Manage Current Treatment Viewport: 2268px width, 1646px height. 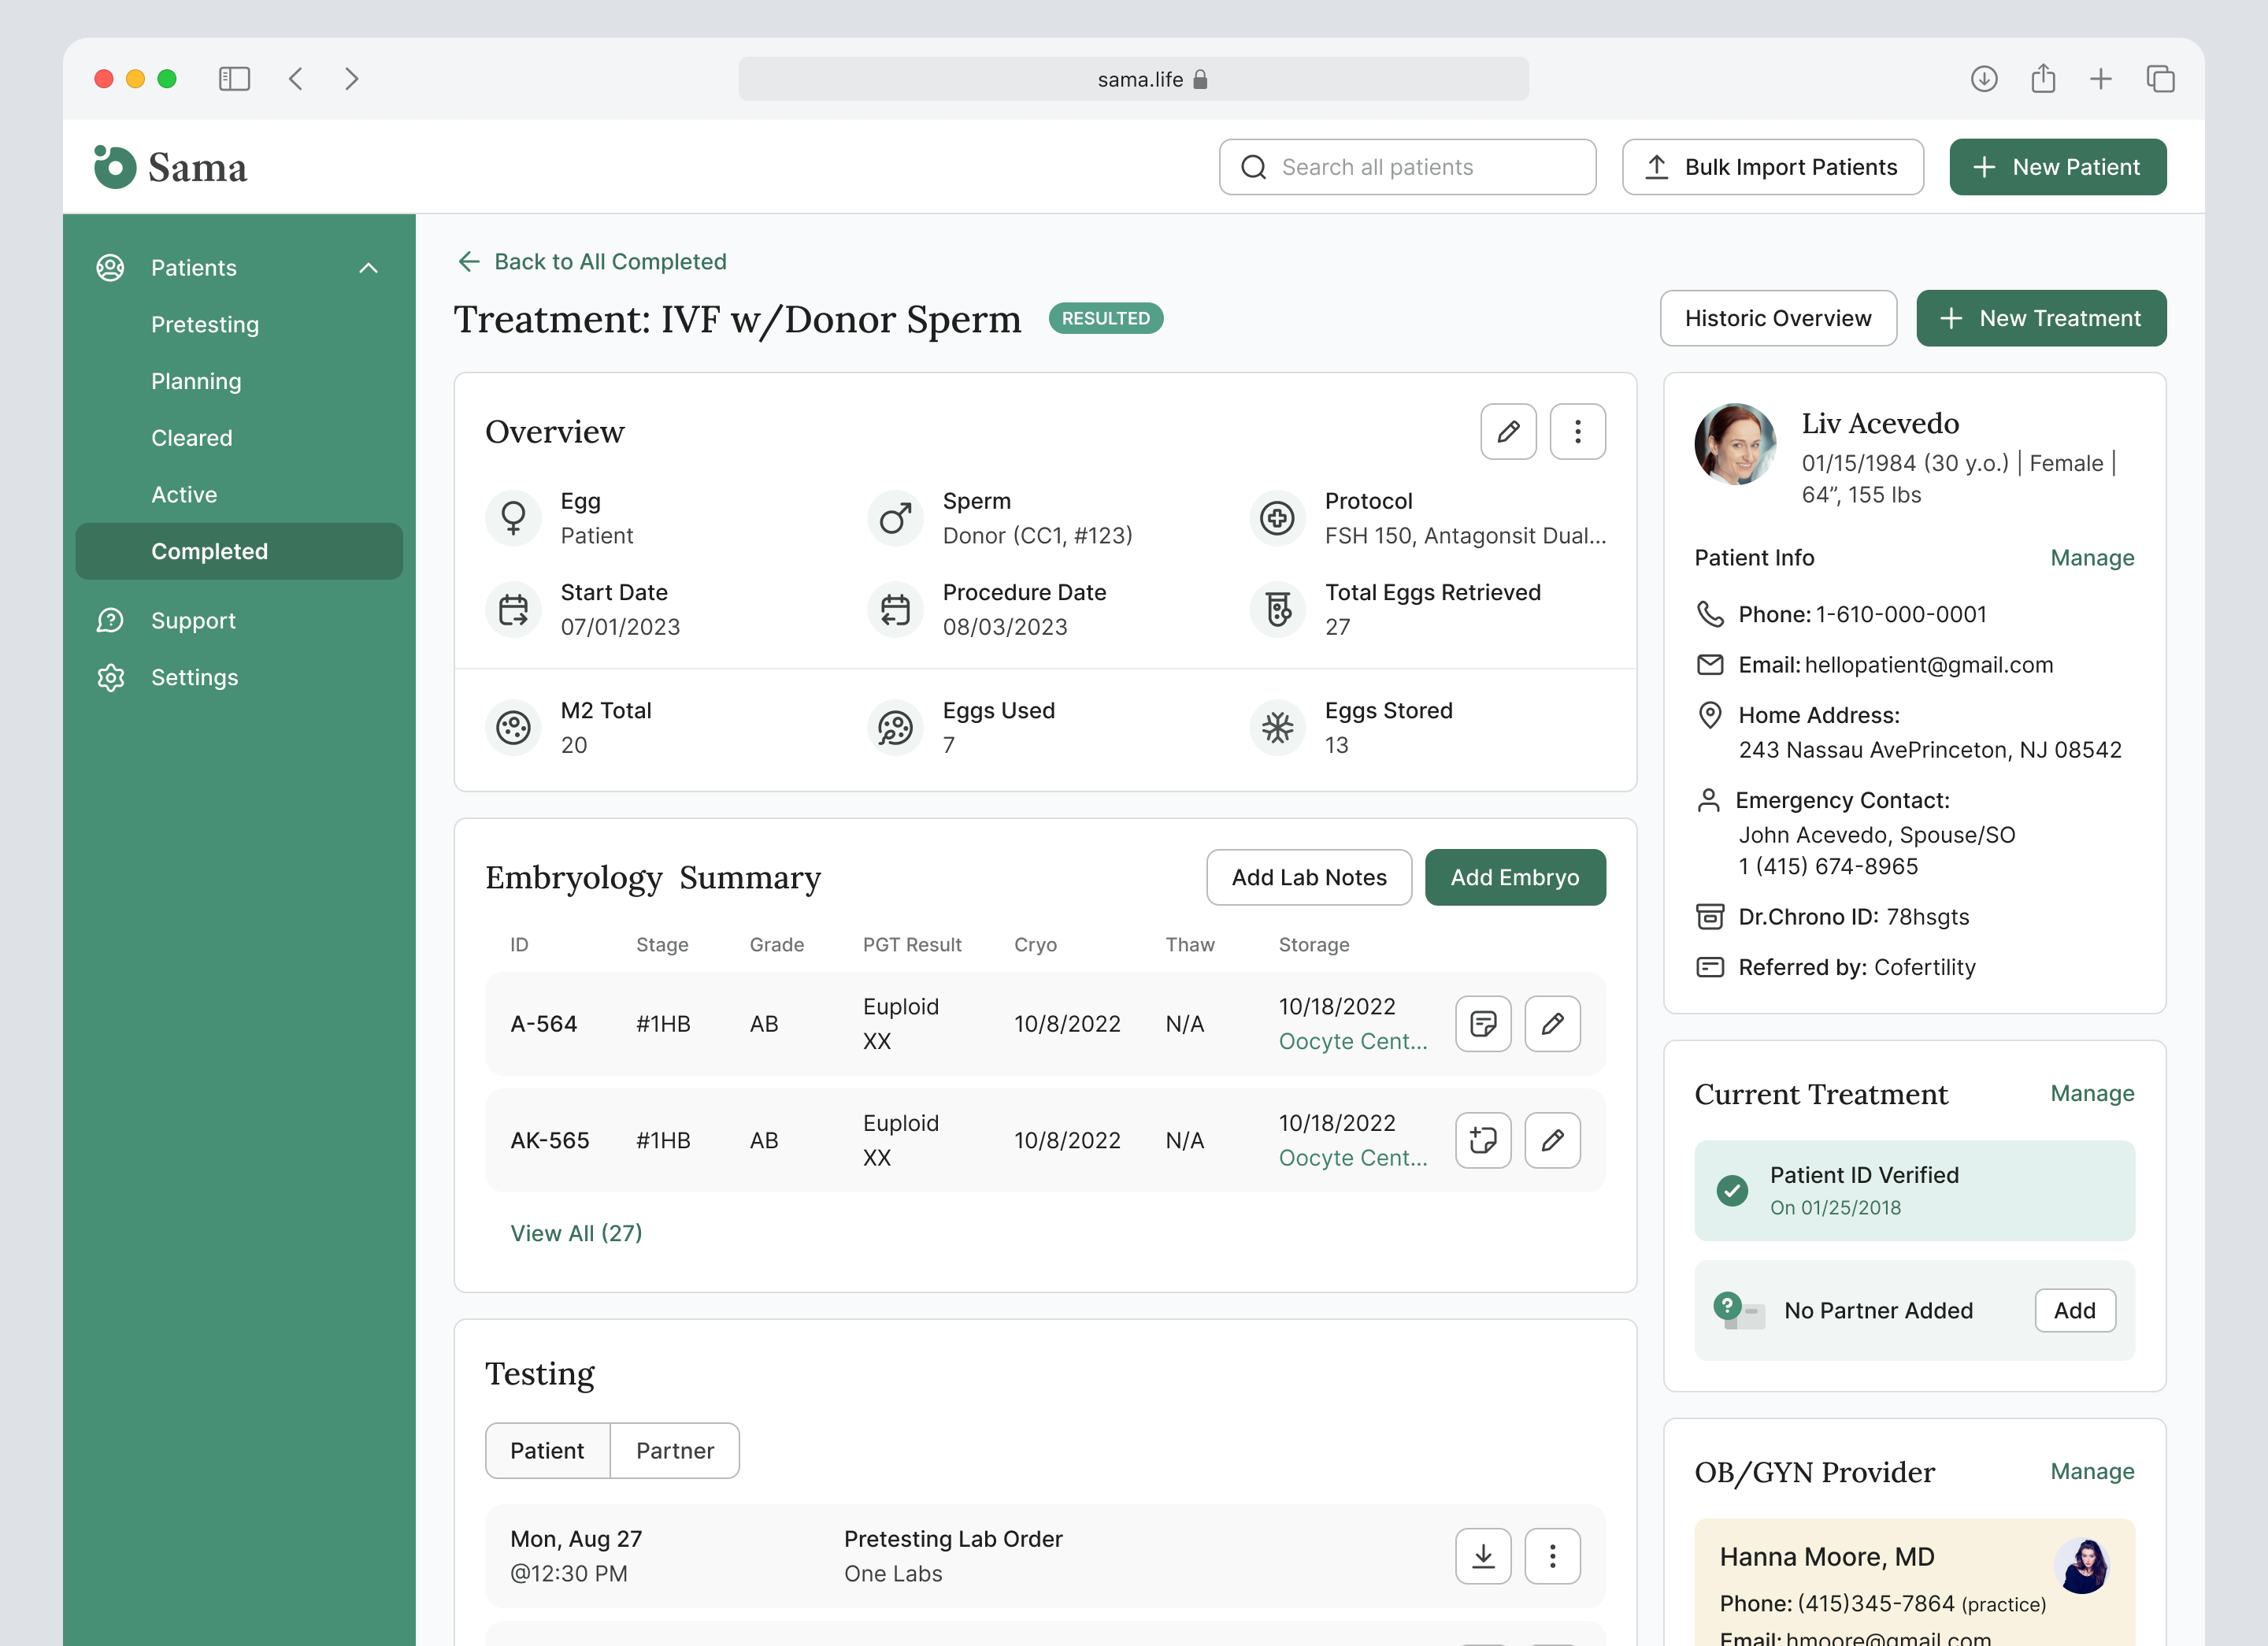[2092, 1093]
